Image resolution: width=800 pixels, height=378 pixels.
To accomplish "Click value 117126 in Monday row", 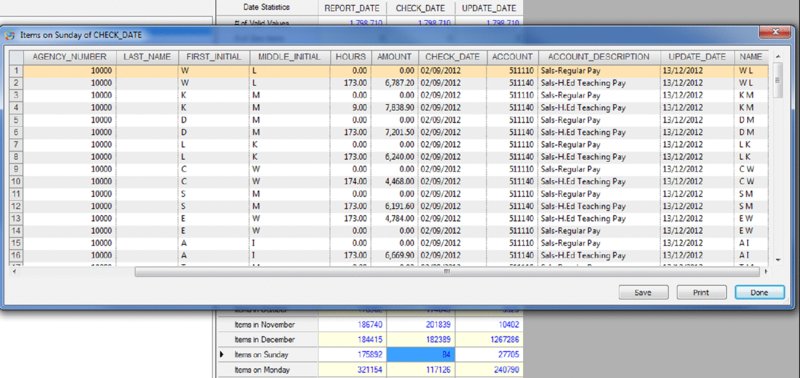I will click(x=420, y=369).
